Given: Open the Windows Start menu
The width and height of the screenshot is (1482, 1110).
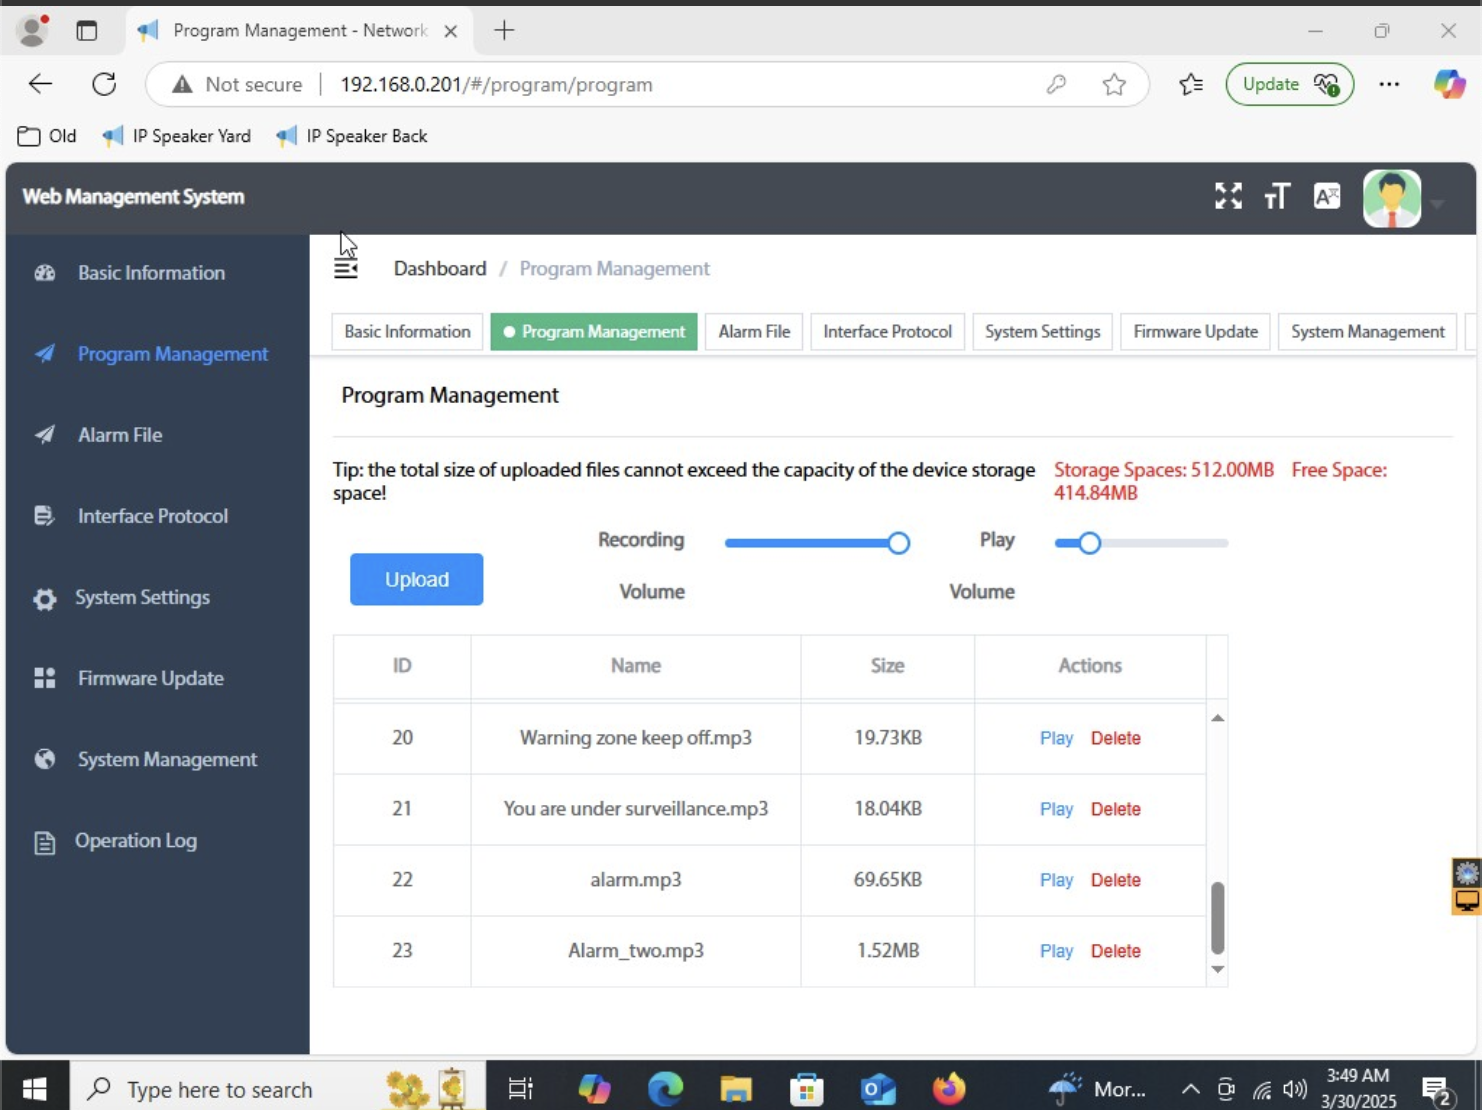Looking at the screenshot, I should [34, 1088].
